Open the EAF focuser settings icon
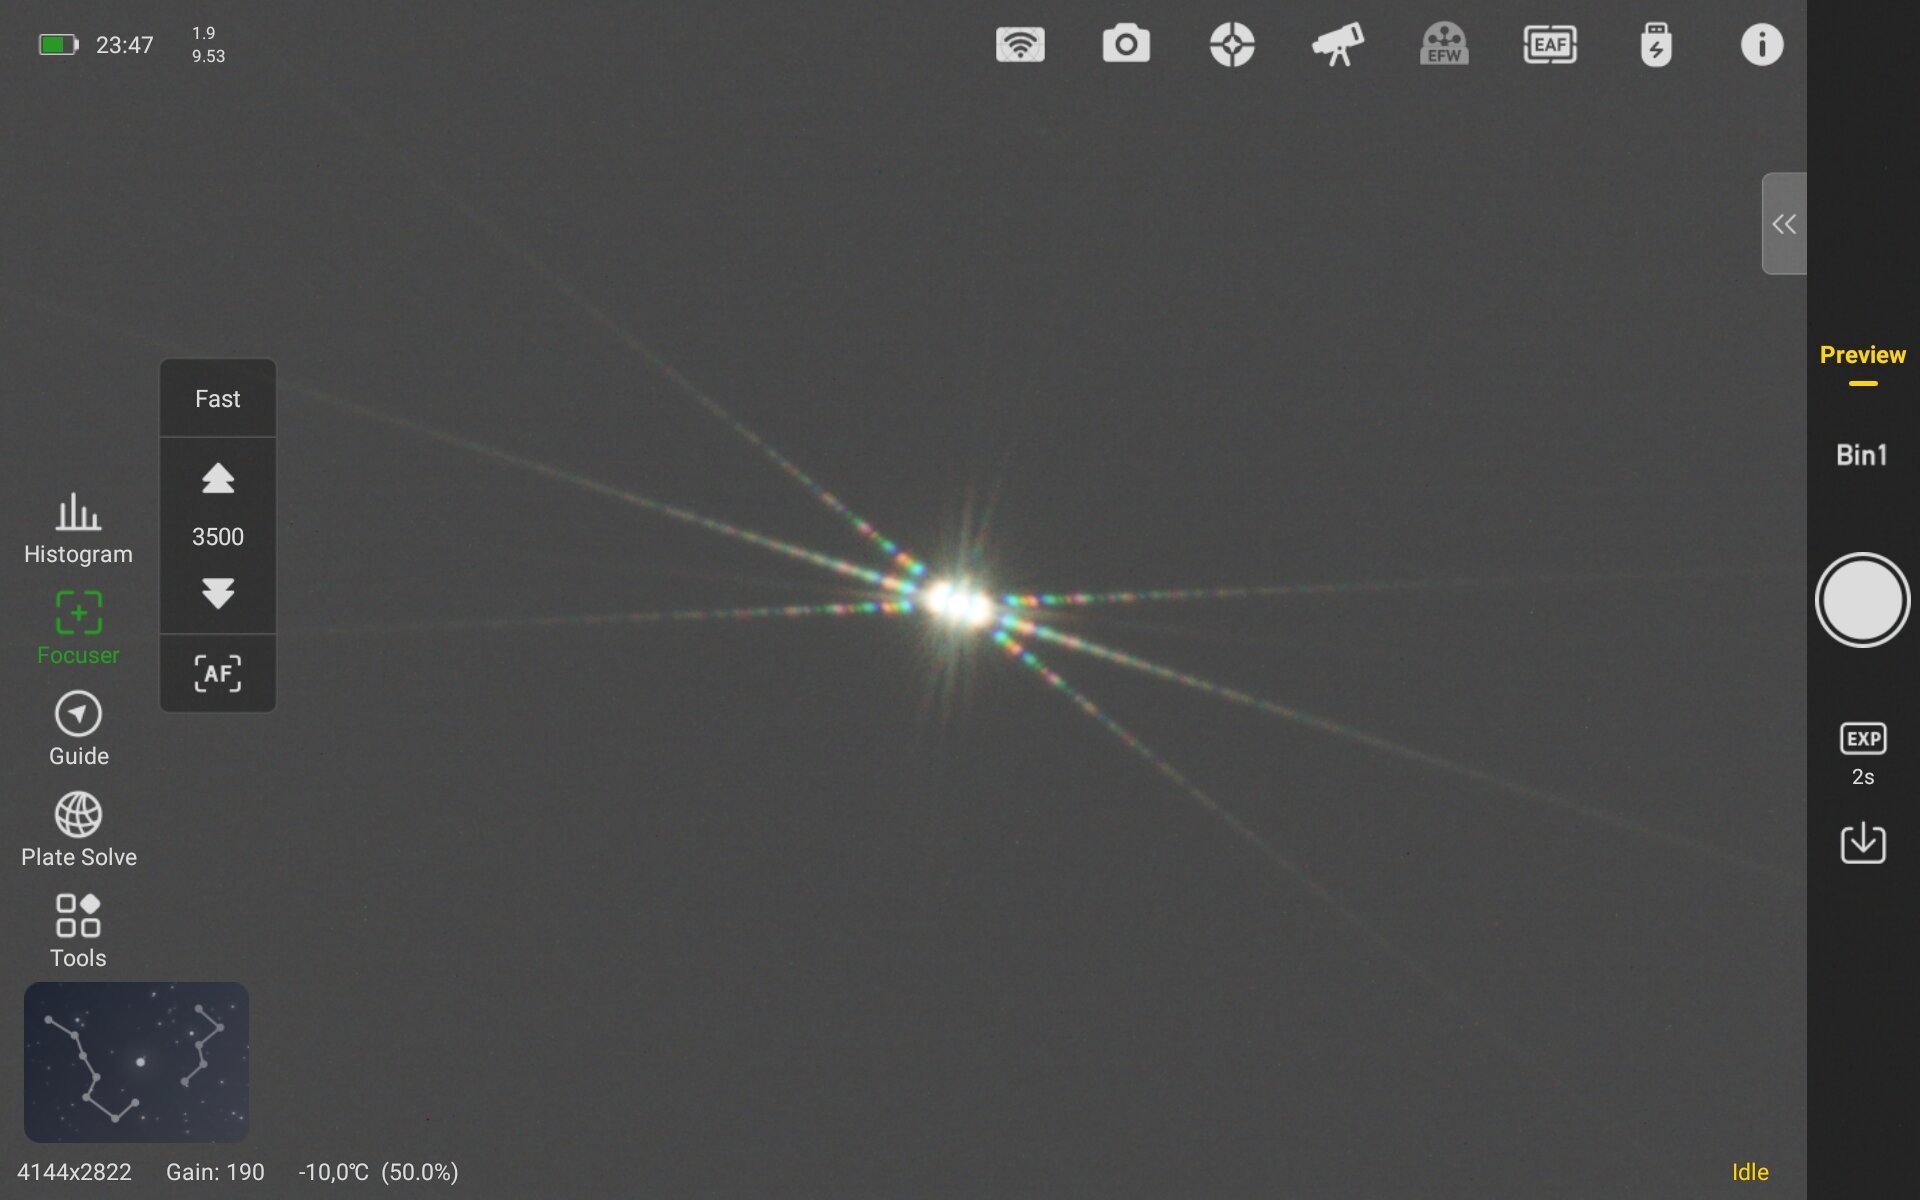 1550,45
